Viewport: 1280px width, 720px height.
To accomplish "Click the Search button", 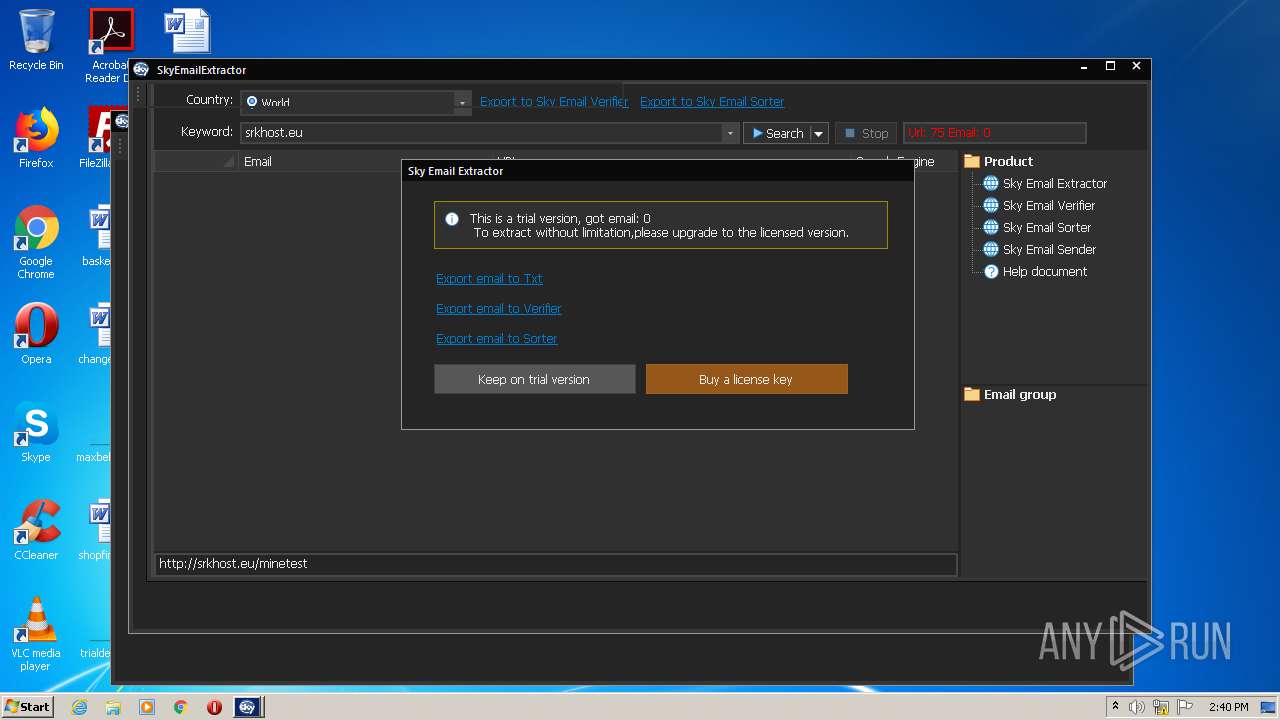I will [777, 133].
